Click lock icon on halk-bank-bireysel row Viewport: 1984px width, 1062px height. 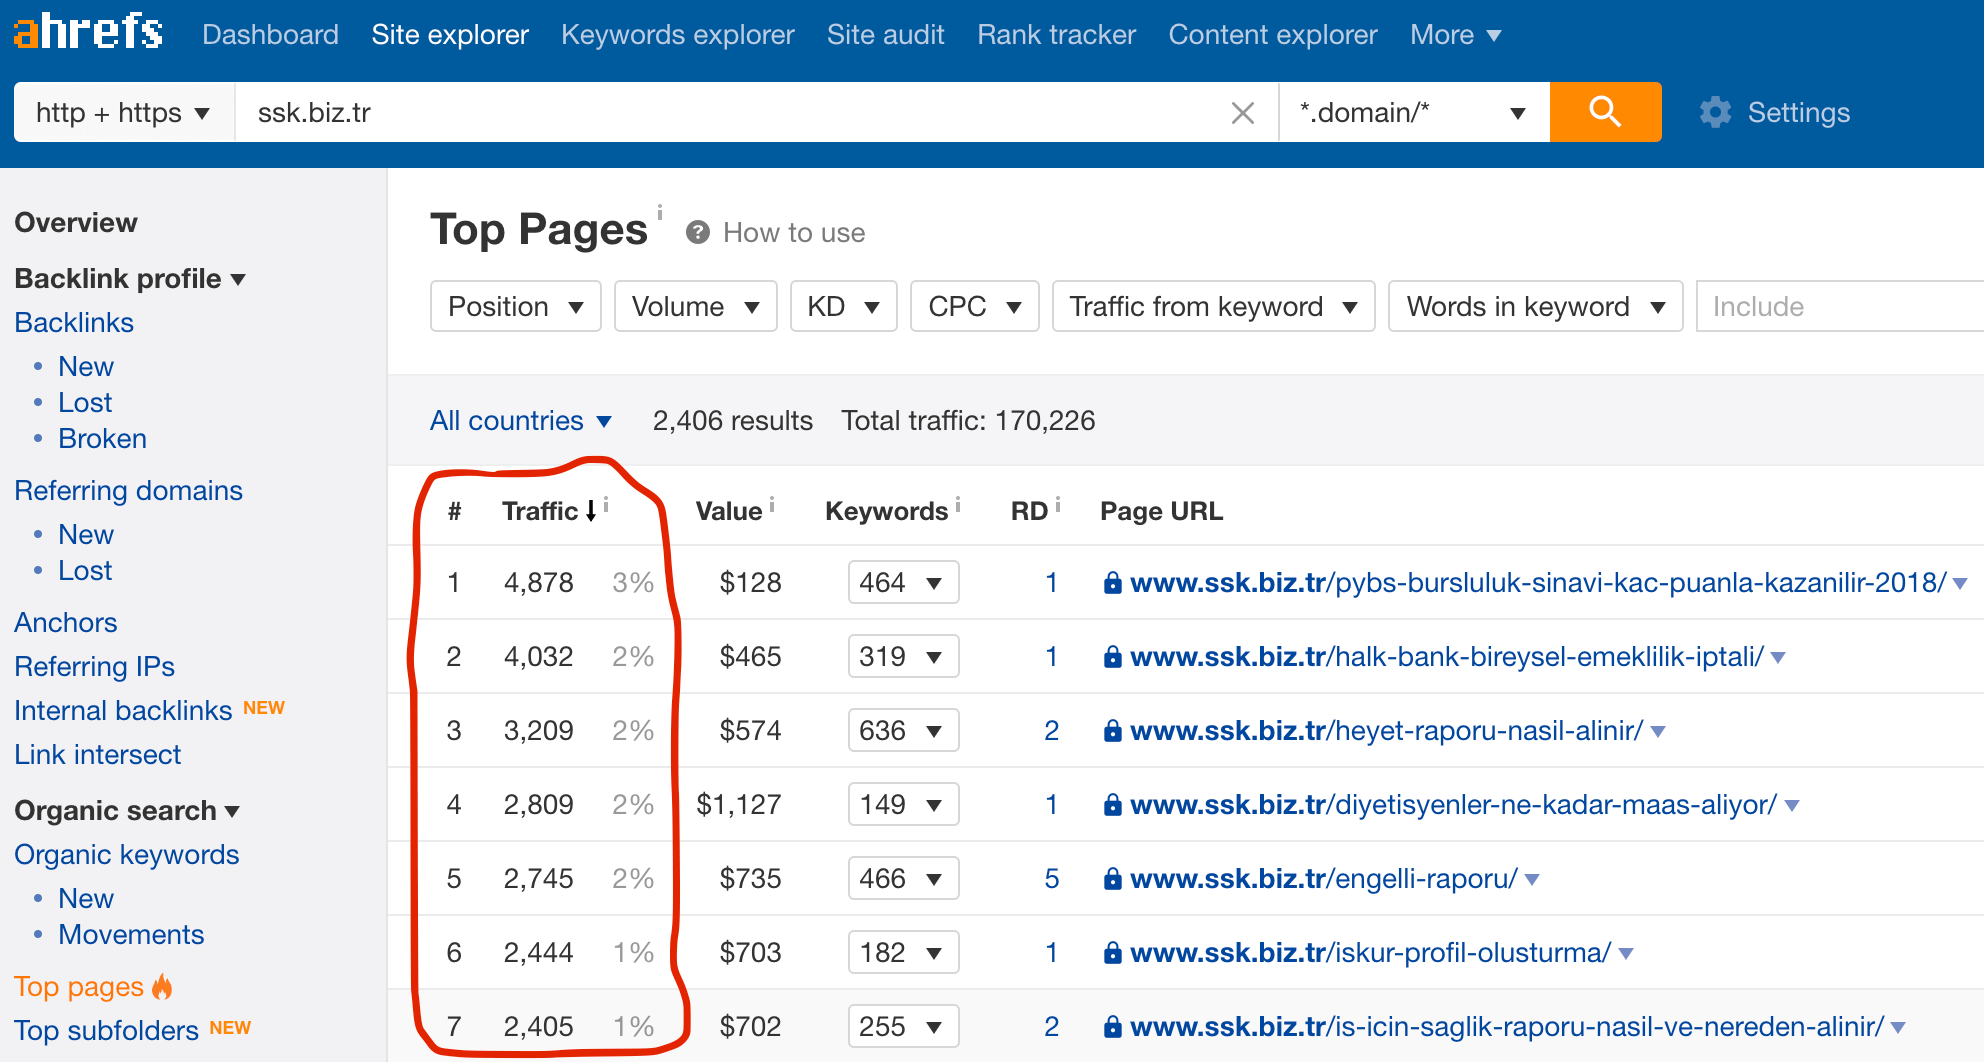[1112, 656]
